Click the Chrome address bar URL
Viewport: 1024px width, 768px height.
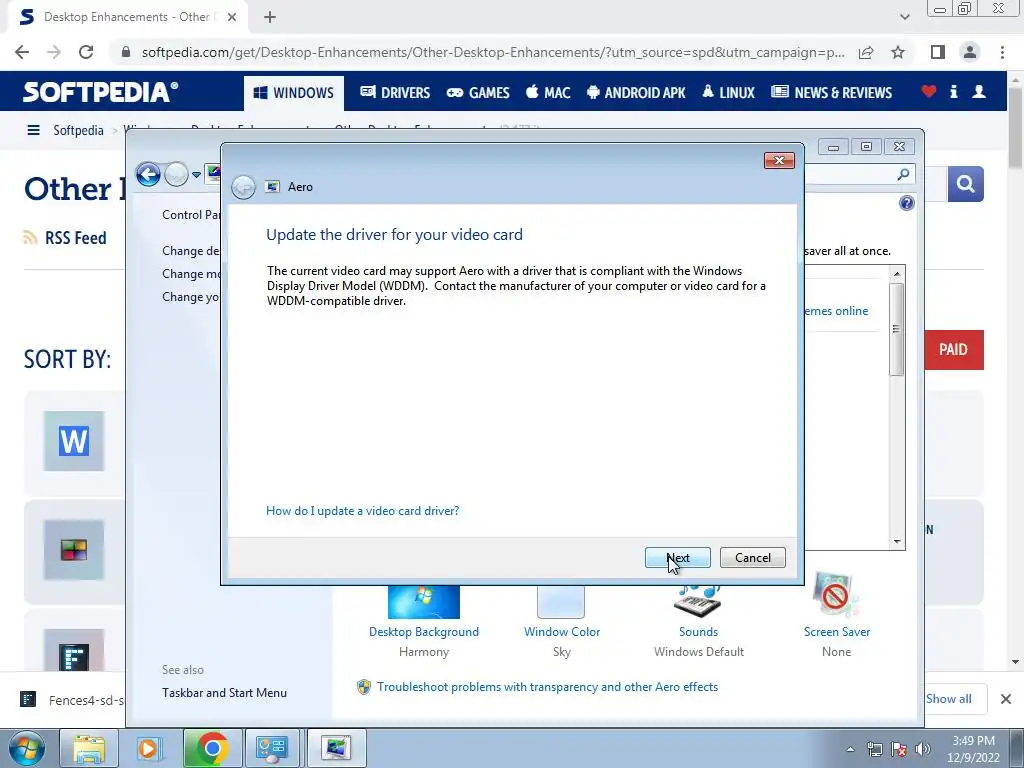click(x=493, y=52)
